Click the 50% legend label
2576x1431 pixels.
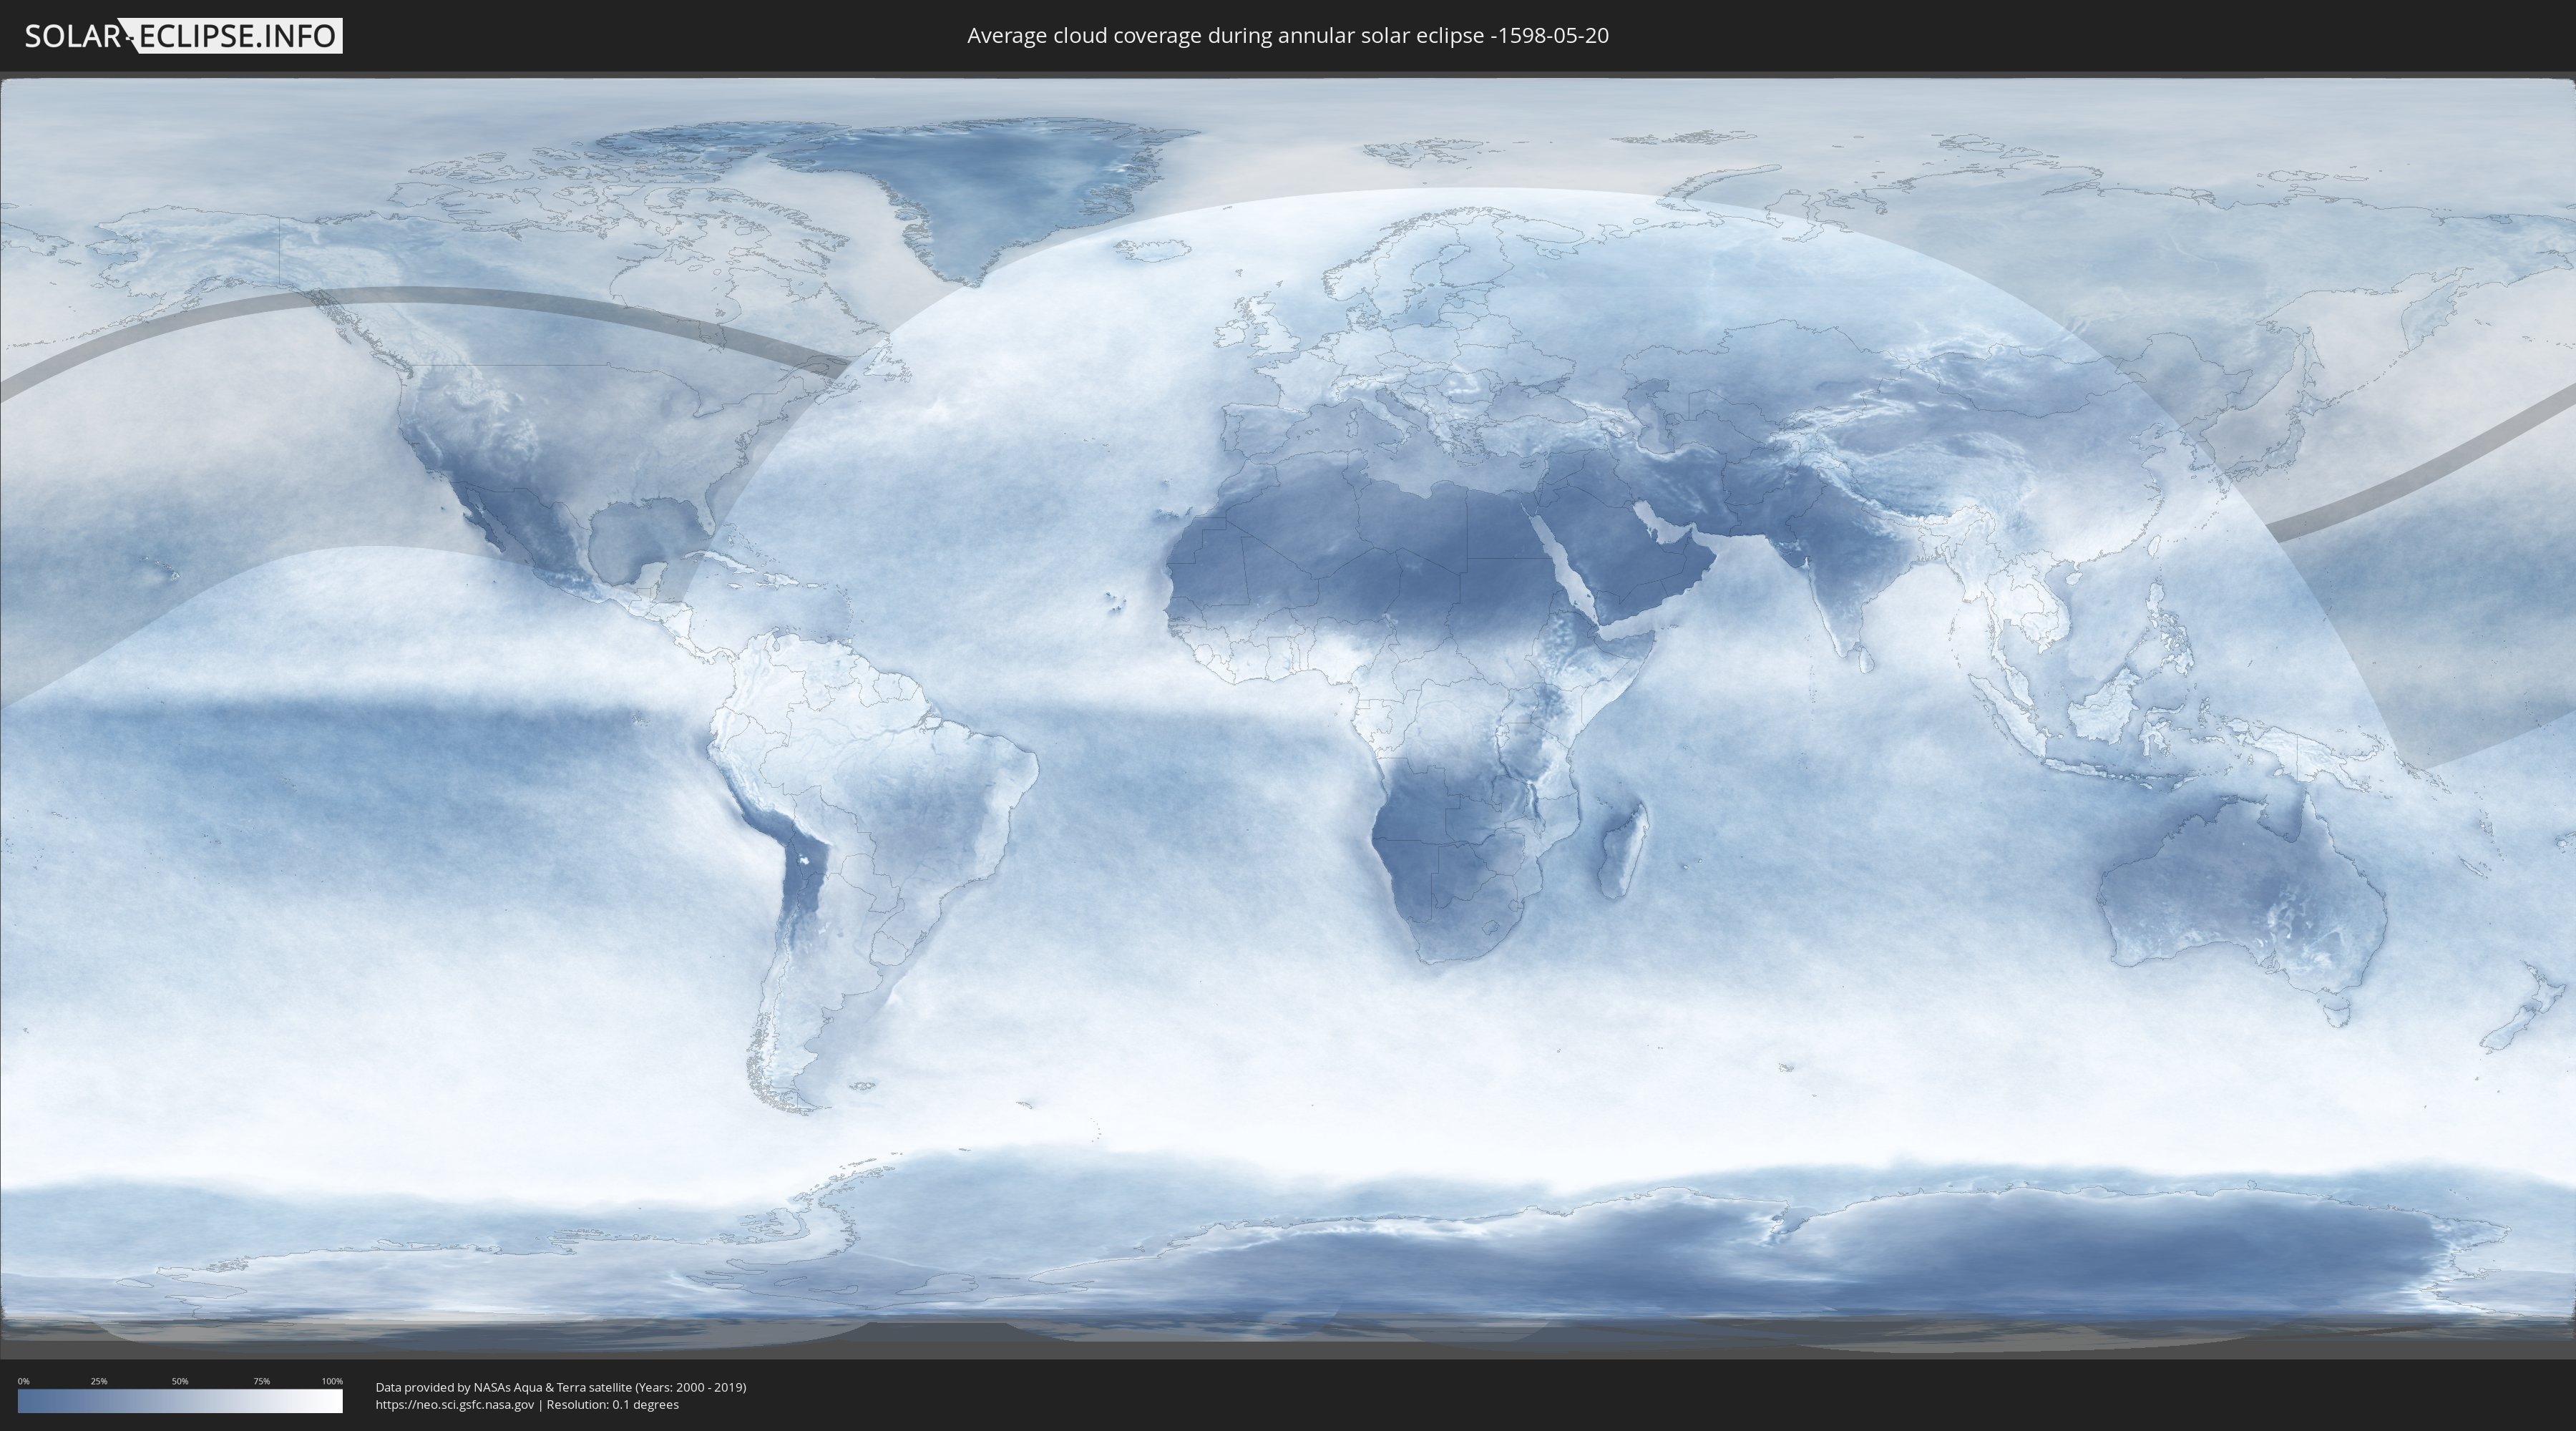pyautogui.click(x=180, y=1381)
